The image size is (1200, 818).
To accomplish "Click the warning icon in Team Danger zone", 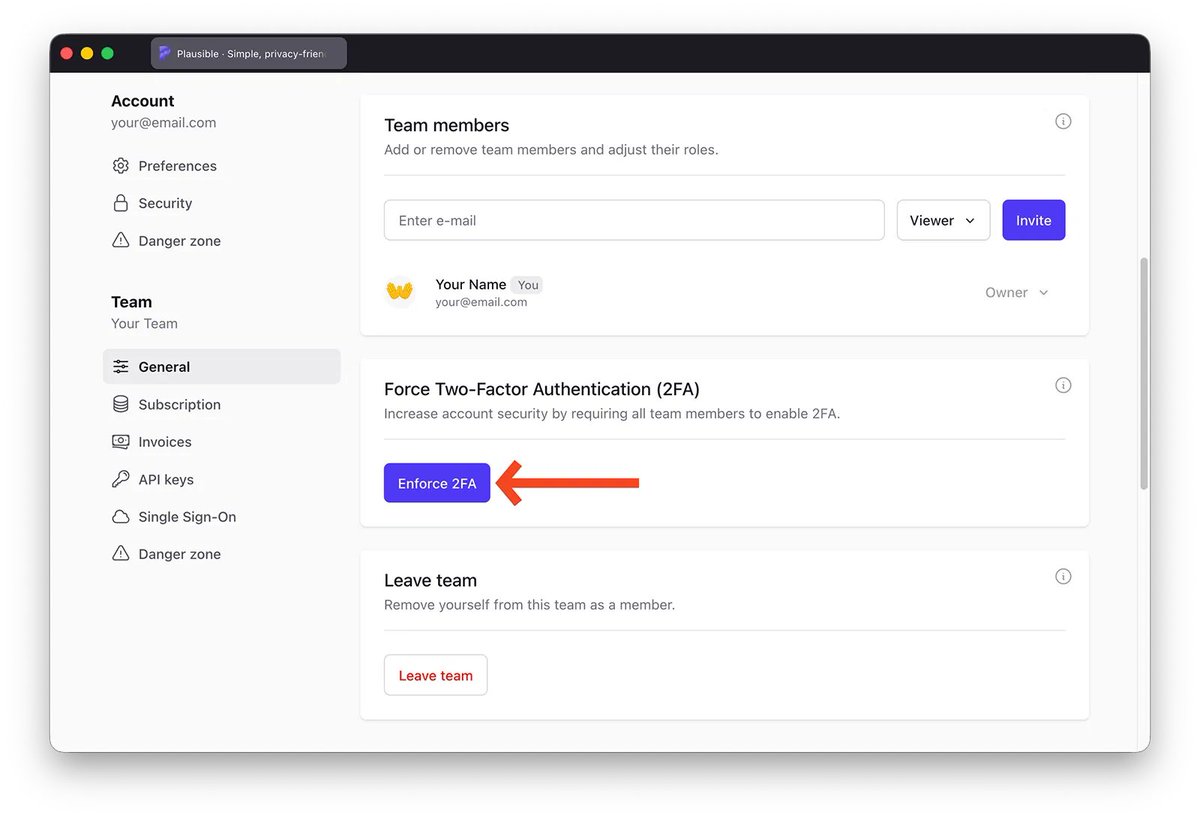I will pos(121,554).
